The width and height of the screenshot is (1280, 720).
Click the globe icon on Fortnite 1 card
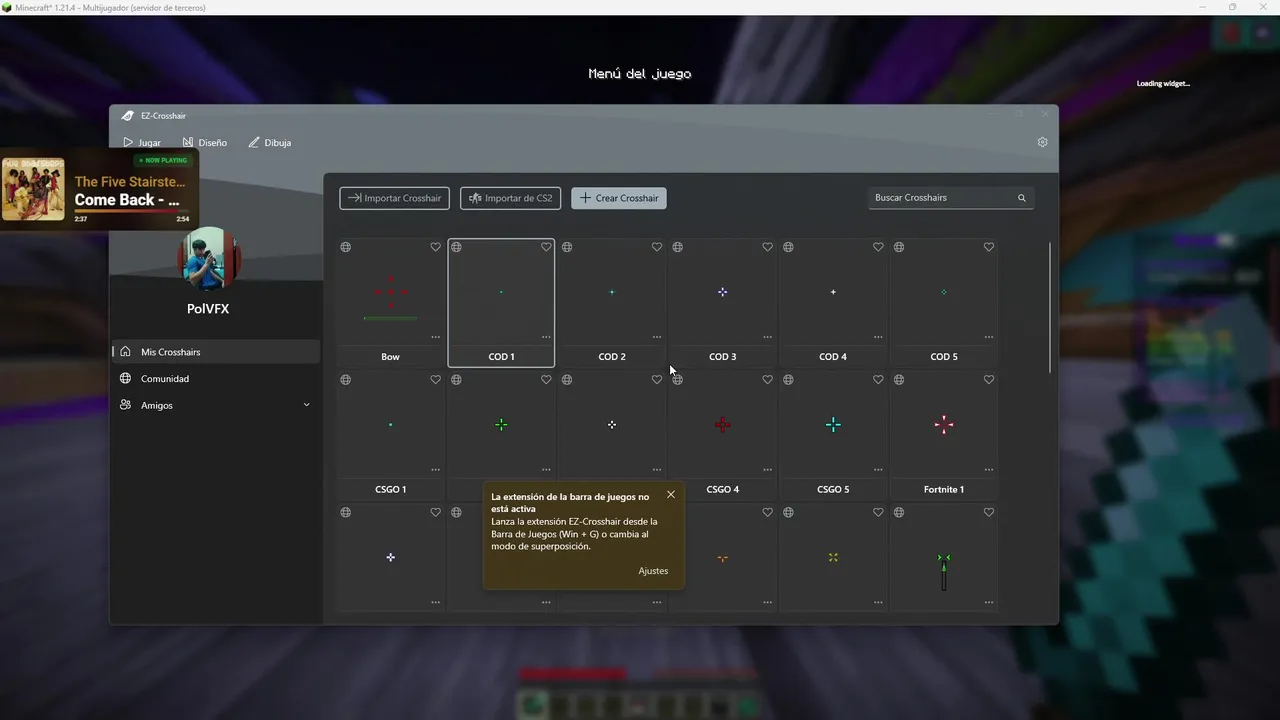click(899, 380)
